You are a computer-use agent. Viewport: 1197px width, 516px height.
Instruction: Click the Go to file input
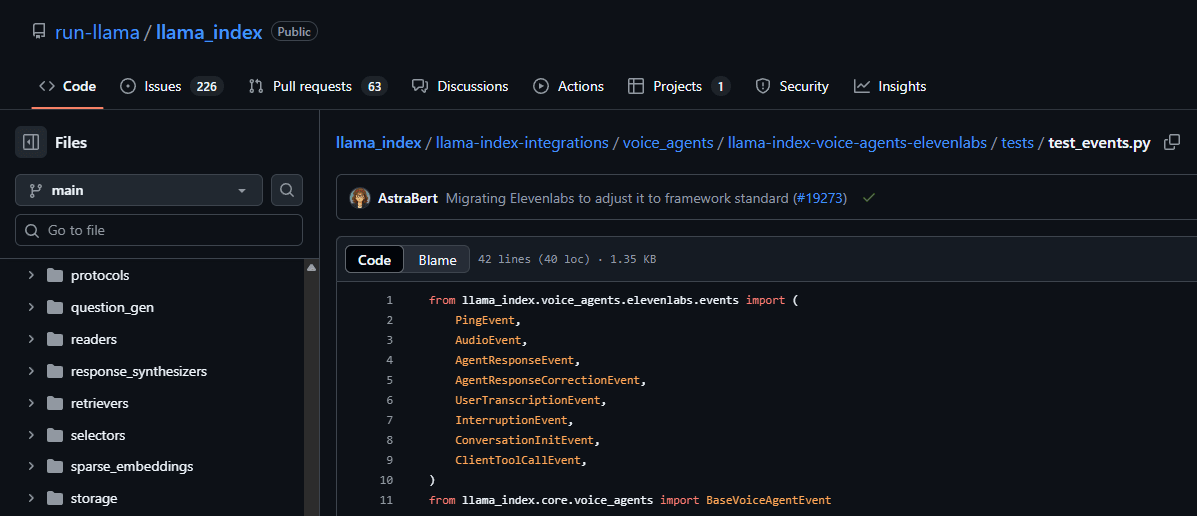point(159,230)
